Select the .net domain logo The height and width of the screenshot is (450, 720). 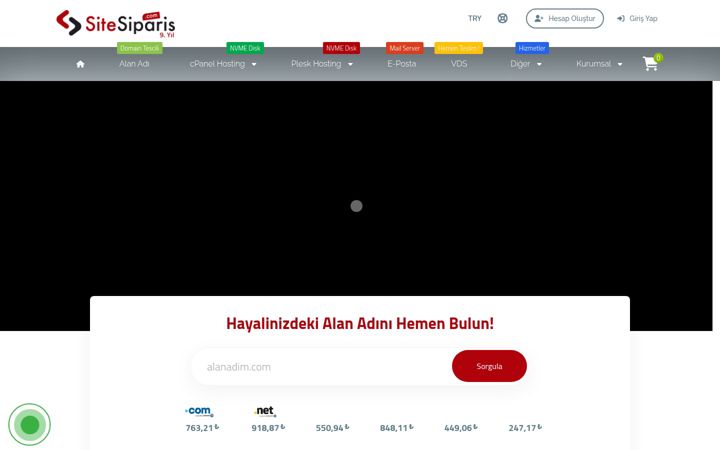click(x=265, y=411)
